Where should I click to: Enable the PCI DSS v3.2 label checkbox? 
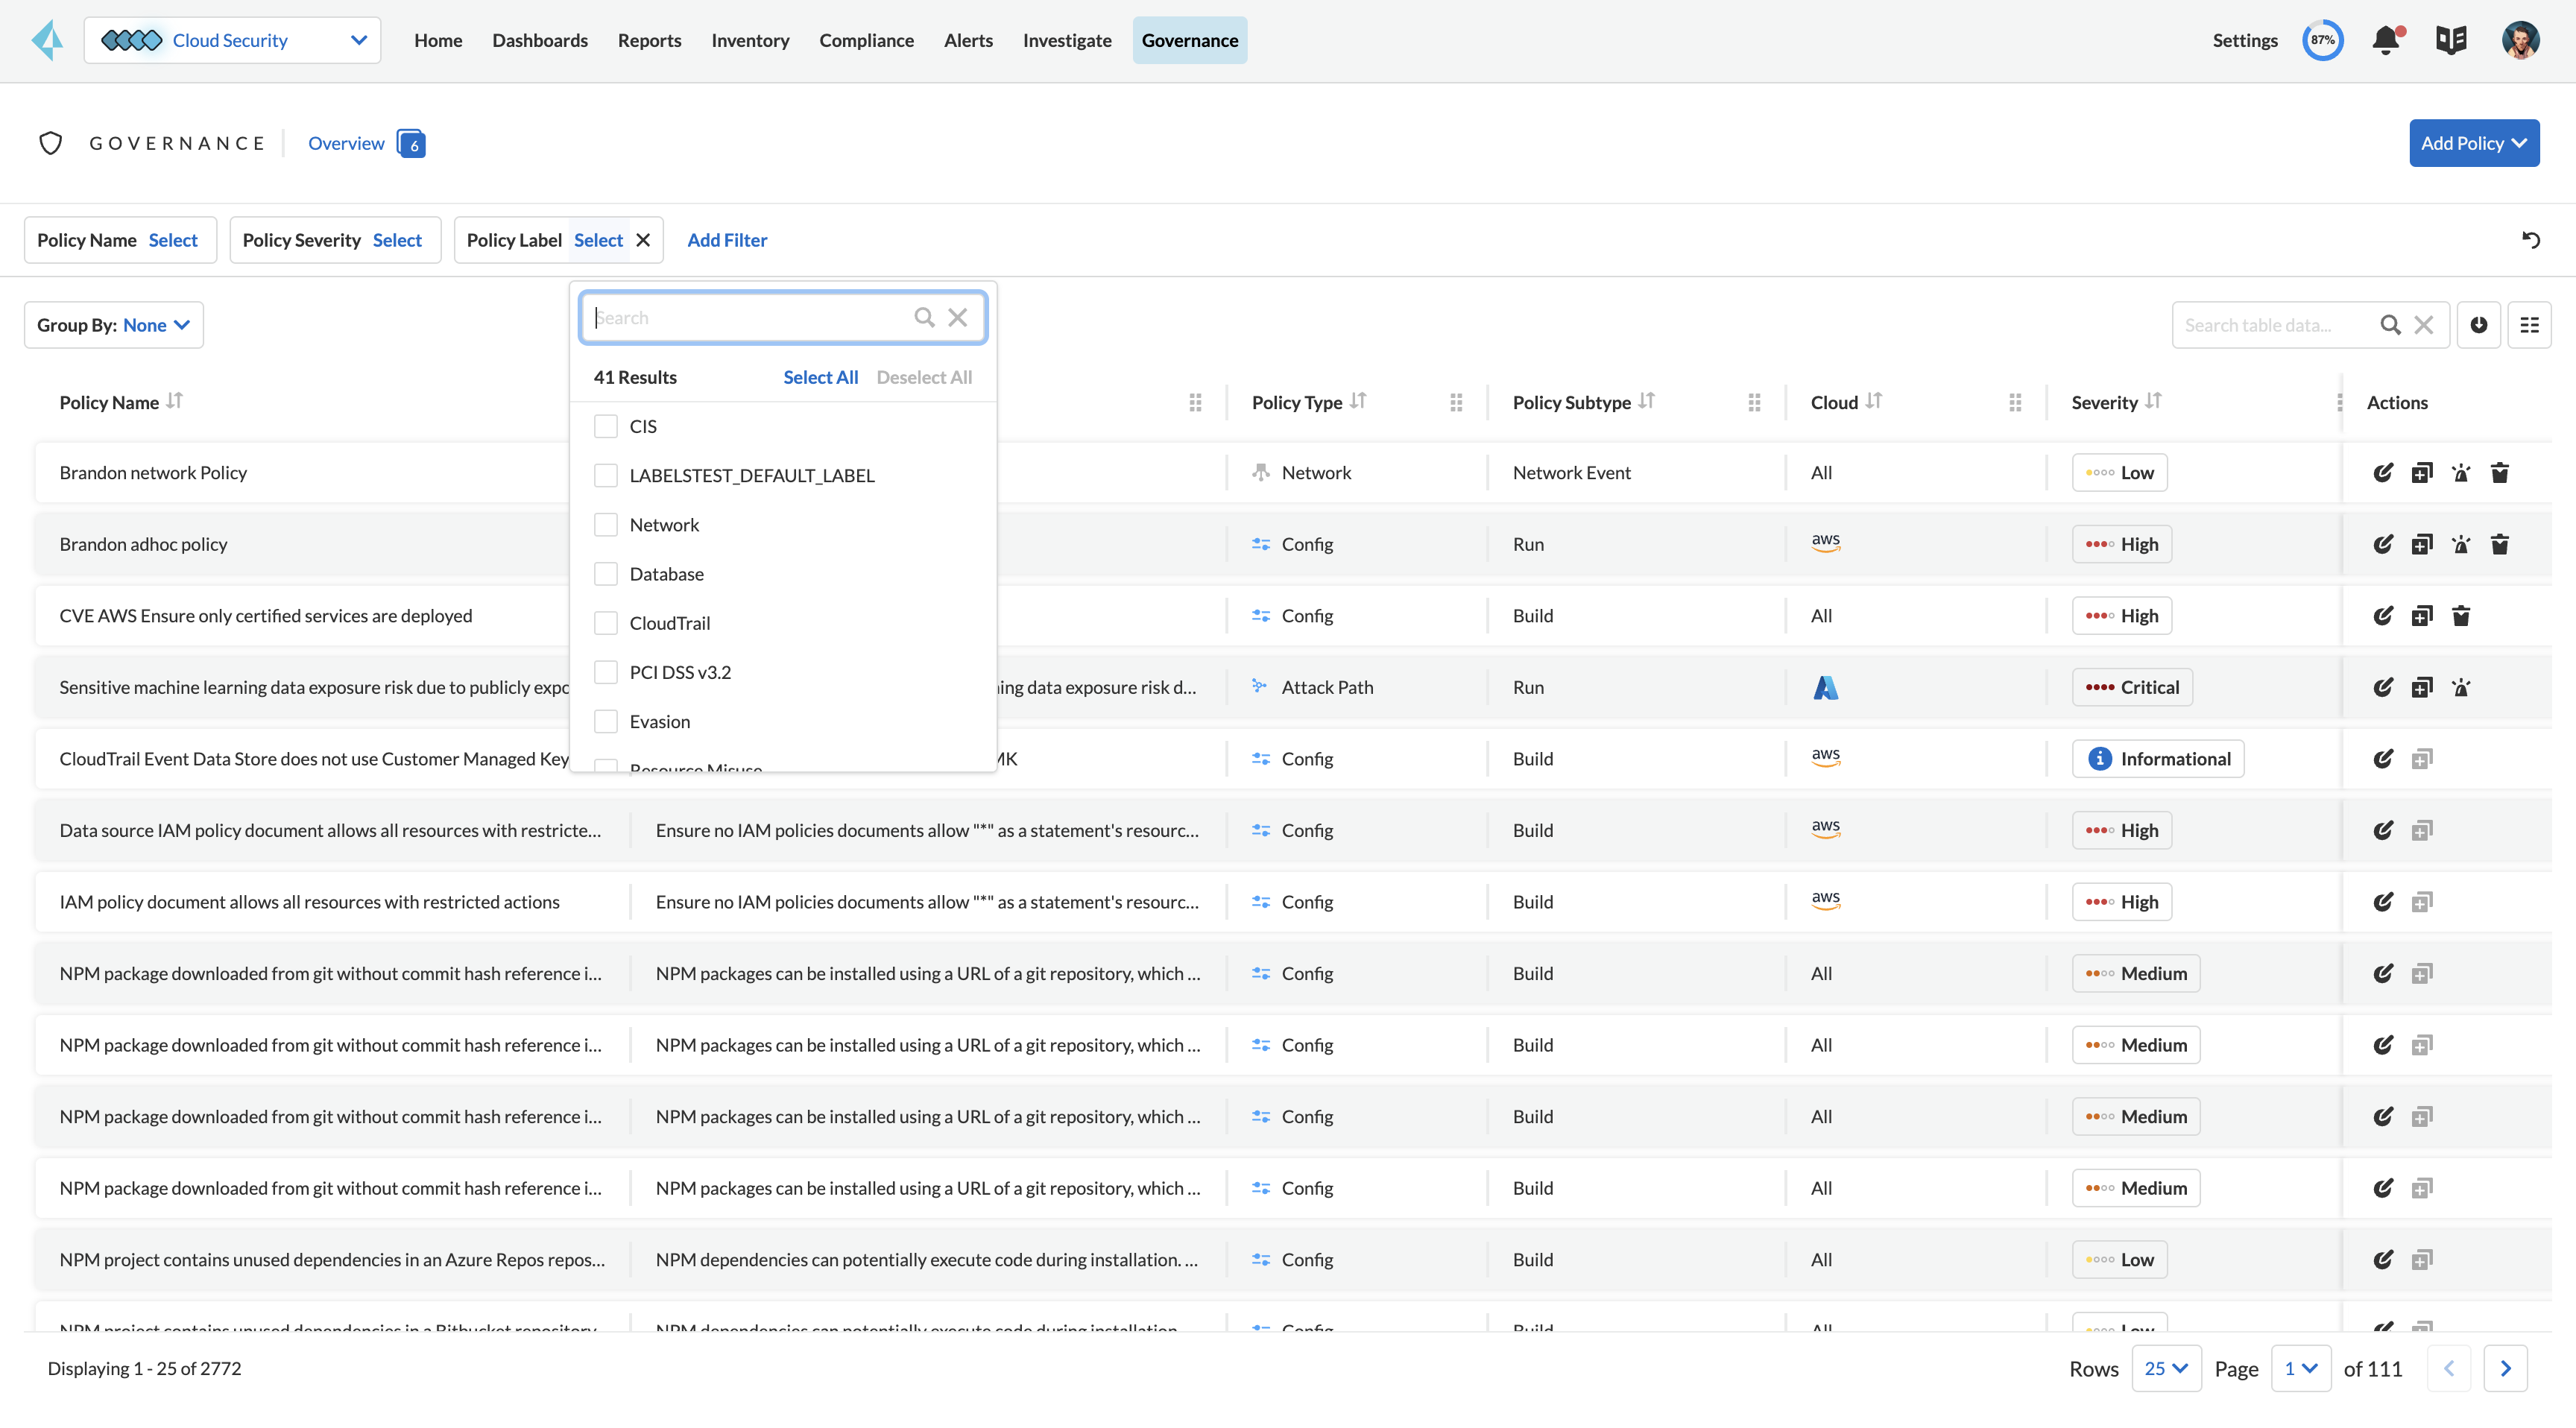pos(605,672)
